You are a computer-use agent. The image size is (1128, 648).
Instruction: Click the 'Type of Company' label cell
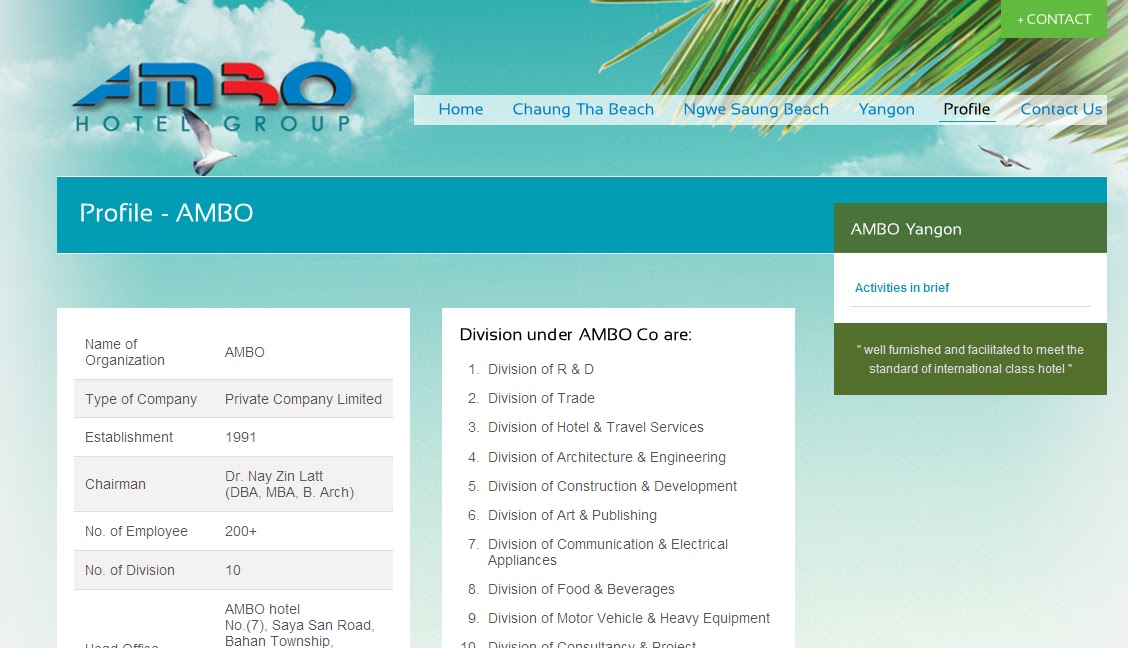pos(140,399)
